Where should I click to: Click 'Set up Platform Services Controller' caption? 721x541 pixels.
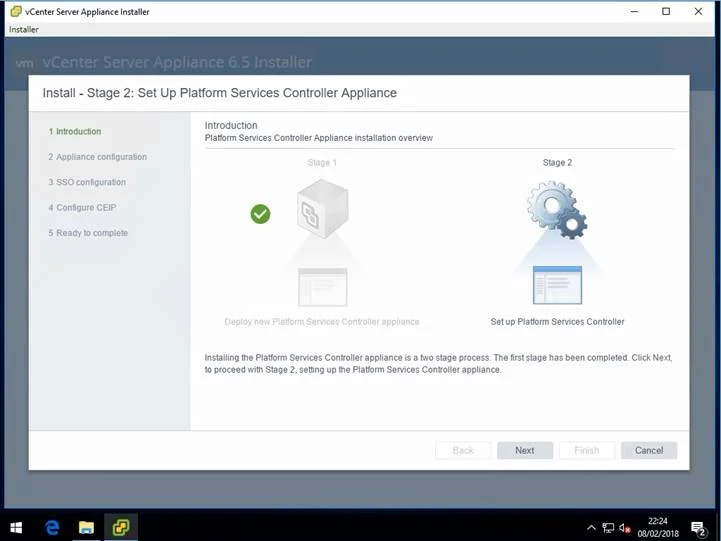coord(557,322)
